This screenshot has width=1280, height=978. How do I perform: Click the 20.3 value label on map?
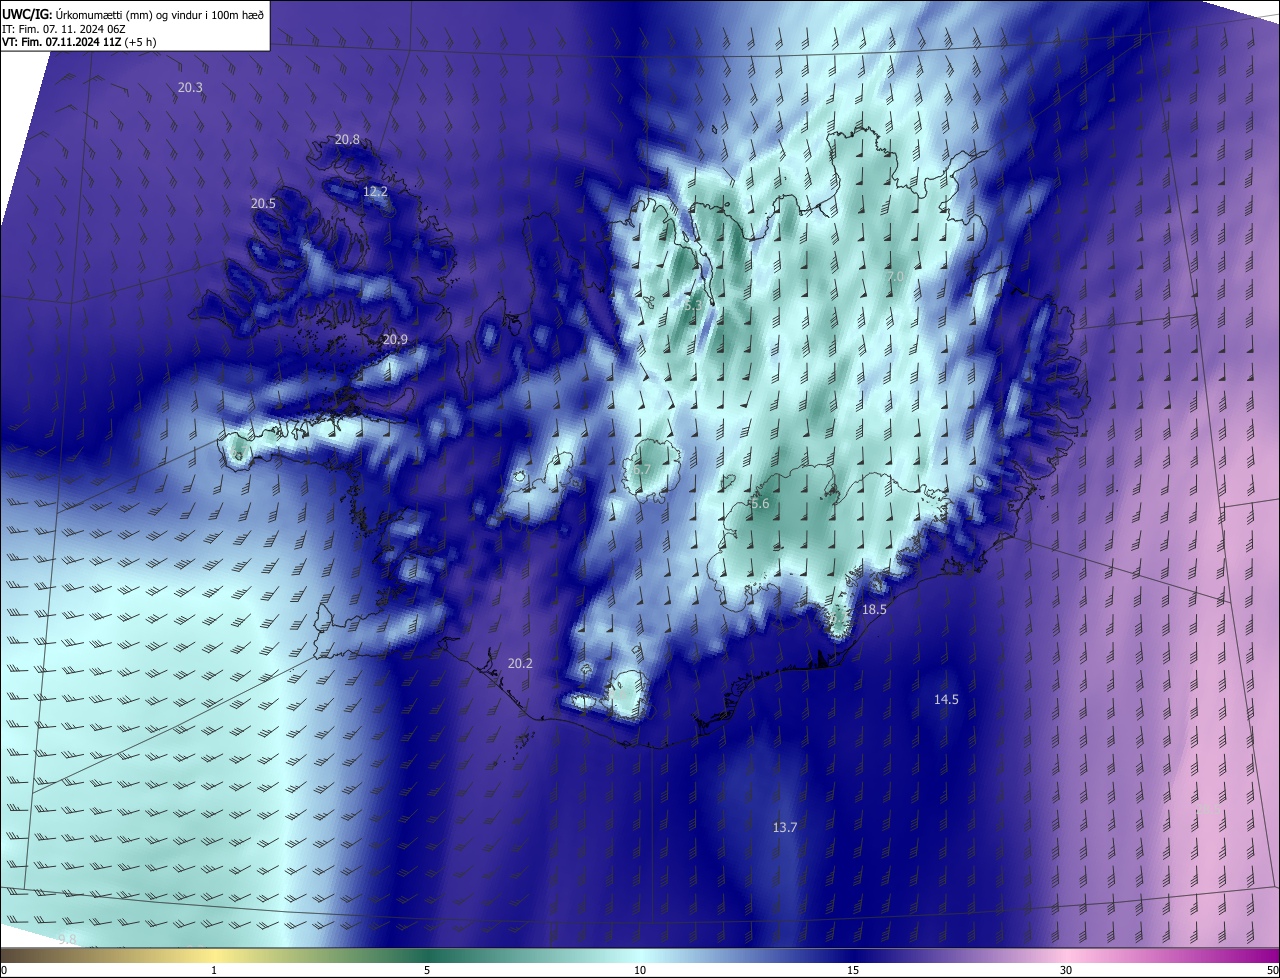tap(190, 88)
